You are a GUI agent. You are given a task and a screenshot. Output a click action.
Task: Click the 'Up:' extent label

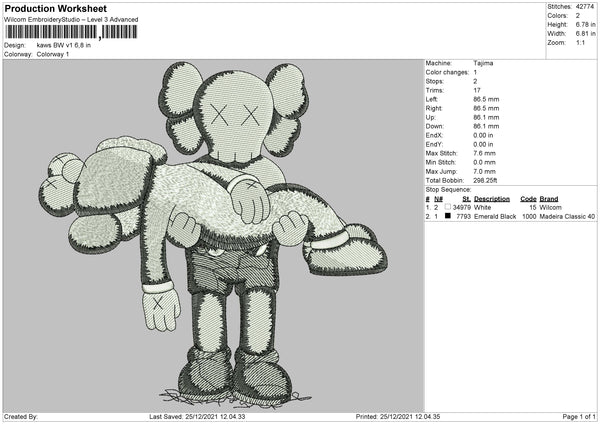coord(430,117)
